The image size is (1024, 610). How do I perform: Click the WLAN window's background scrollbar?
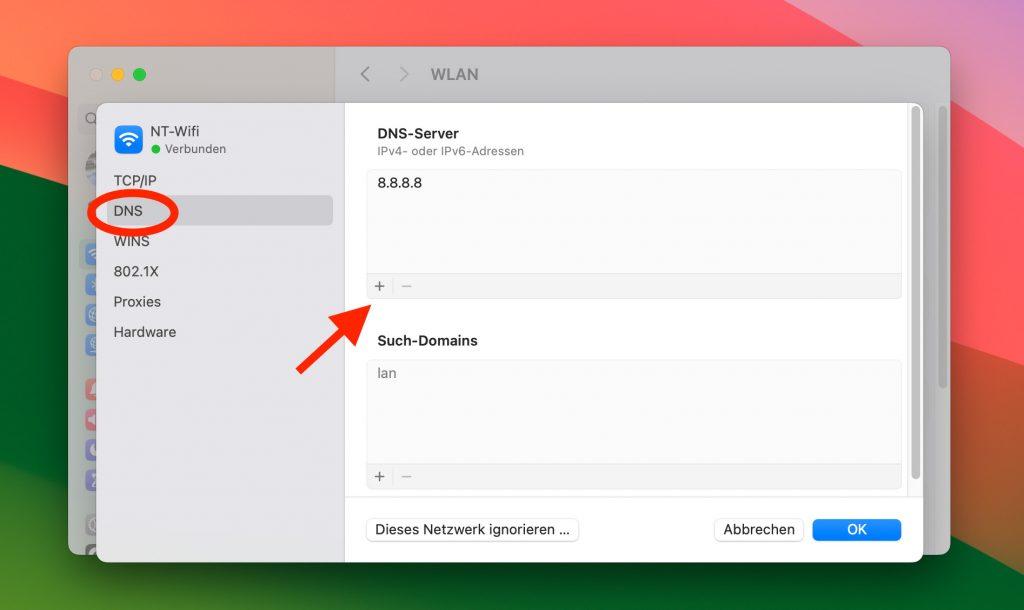942,248
